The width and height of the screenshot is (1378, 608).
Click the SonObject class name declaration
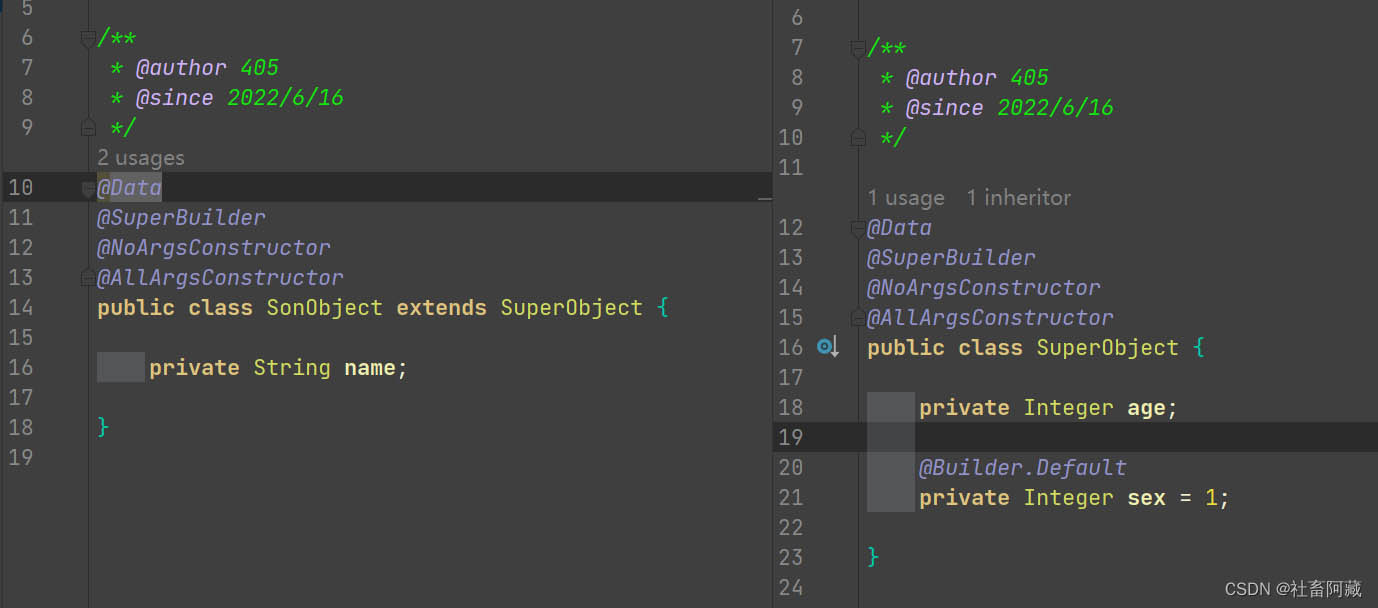coord(324,308)
